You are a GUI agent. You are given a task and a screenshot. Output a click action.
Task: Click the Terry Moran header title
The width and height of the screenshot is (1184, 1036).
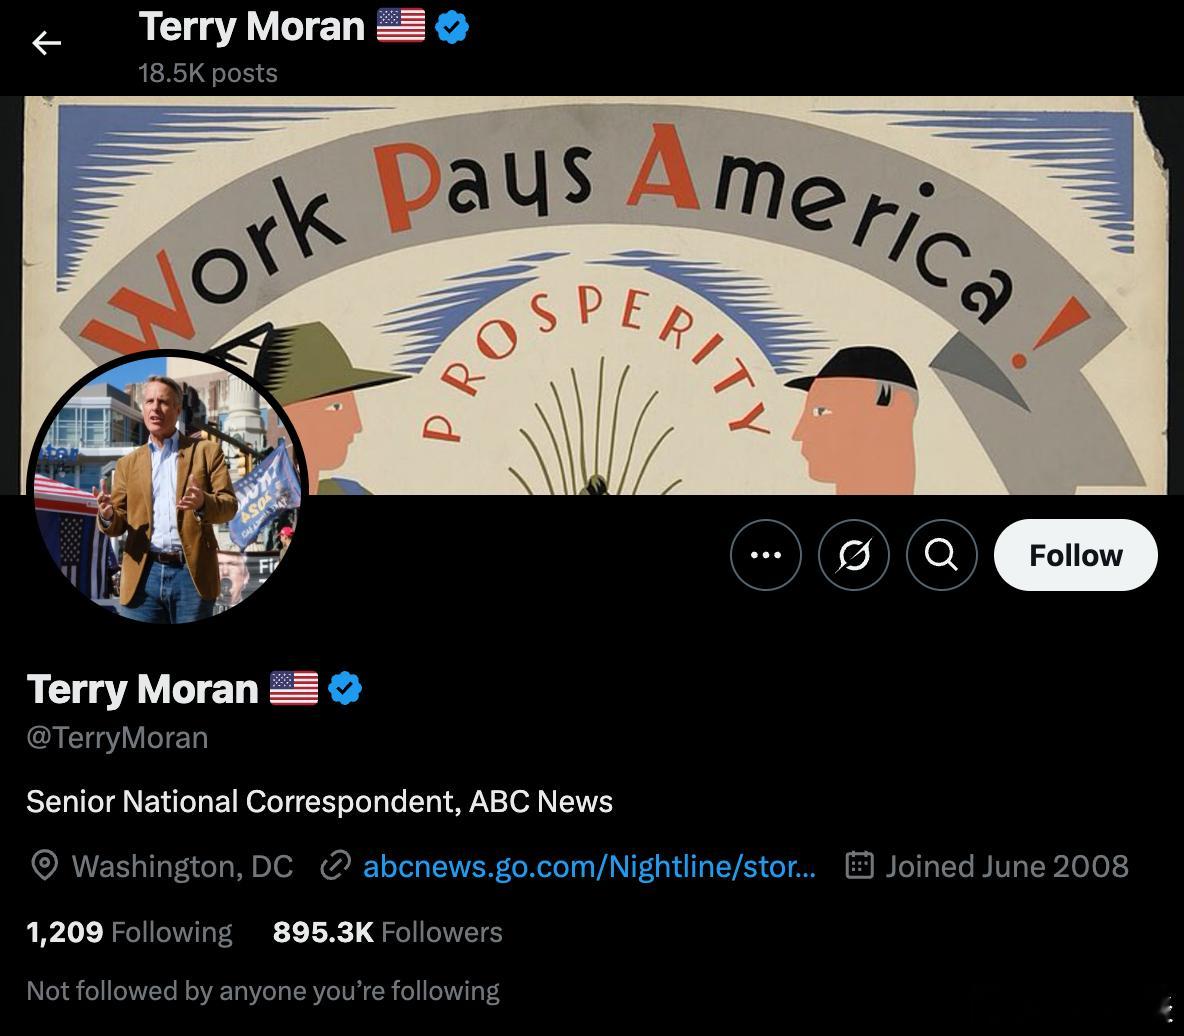251,27
